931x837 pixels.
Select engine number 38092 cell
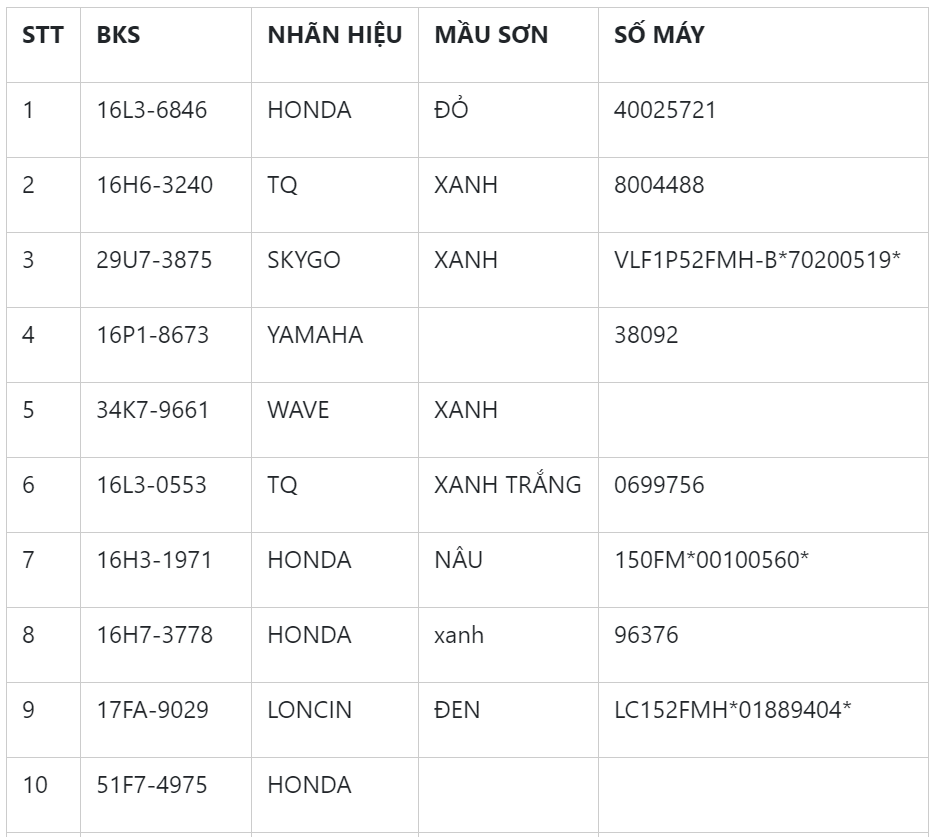646,335
